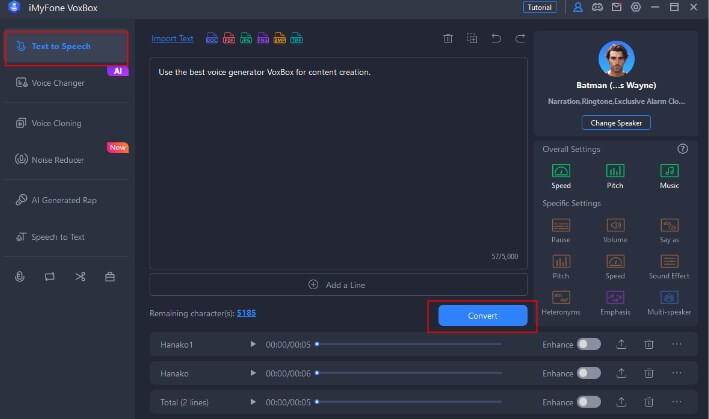Open Pitch under Overall Settings

pyautogui.click(x=615, y=176)
